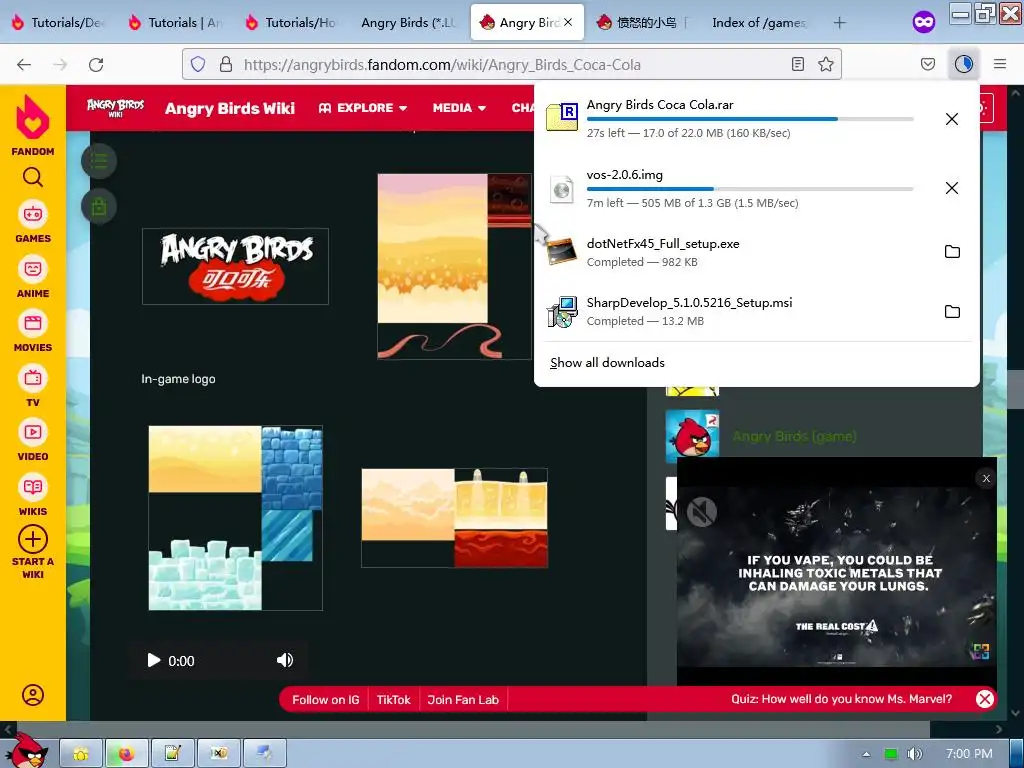This screenshot has width=1024, height=768.
Task: Click the green lock round button
Action: tap(99, 206)
